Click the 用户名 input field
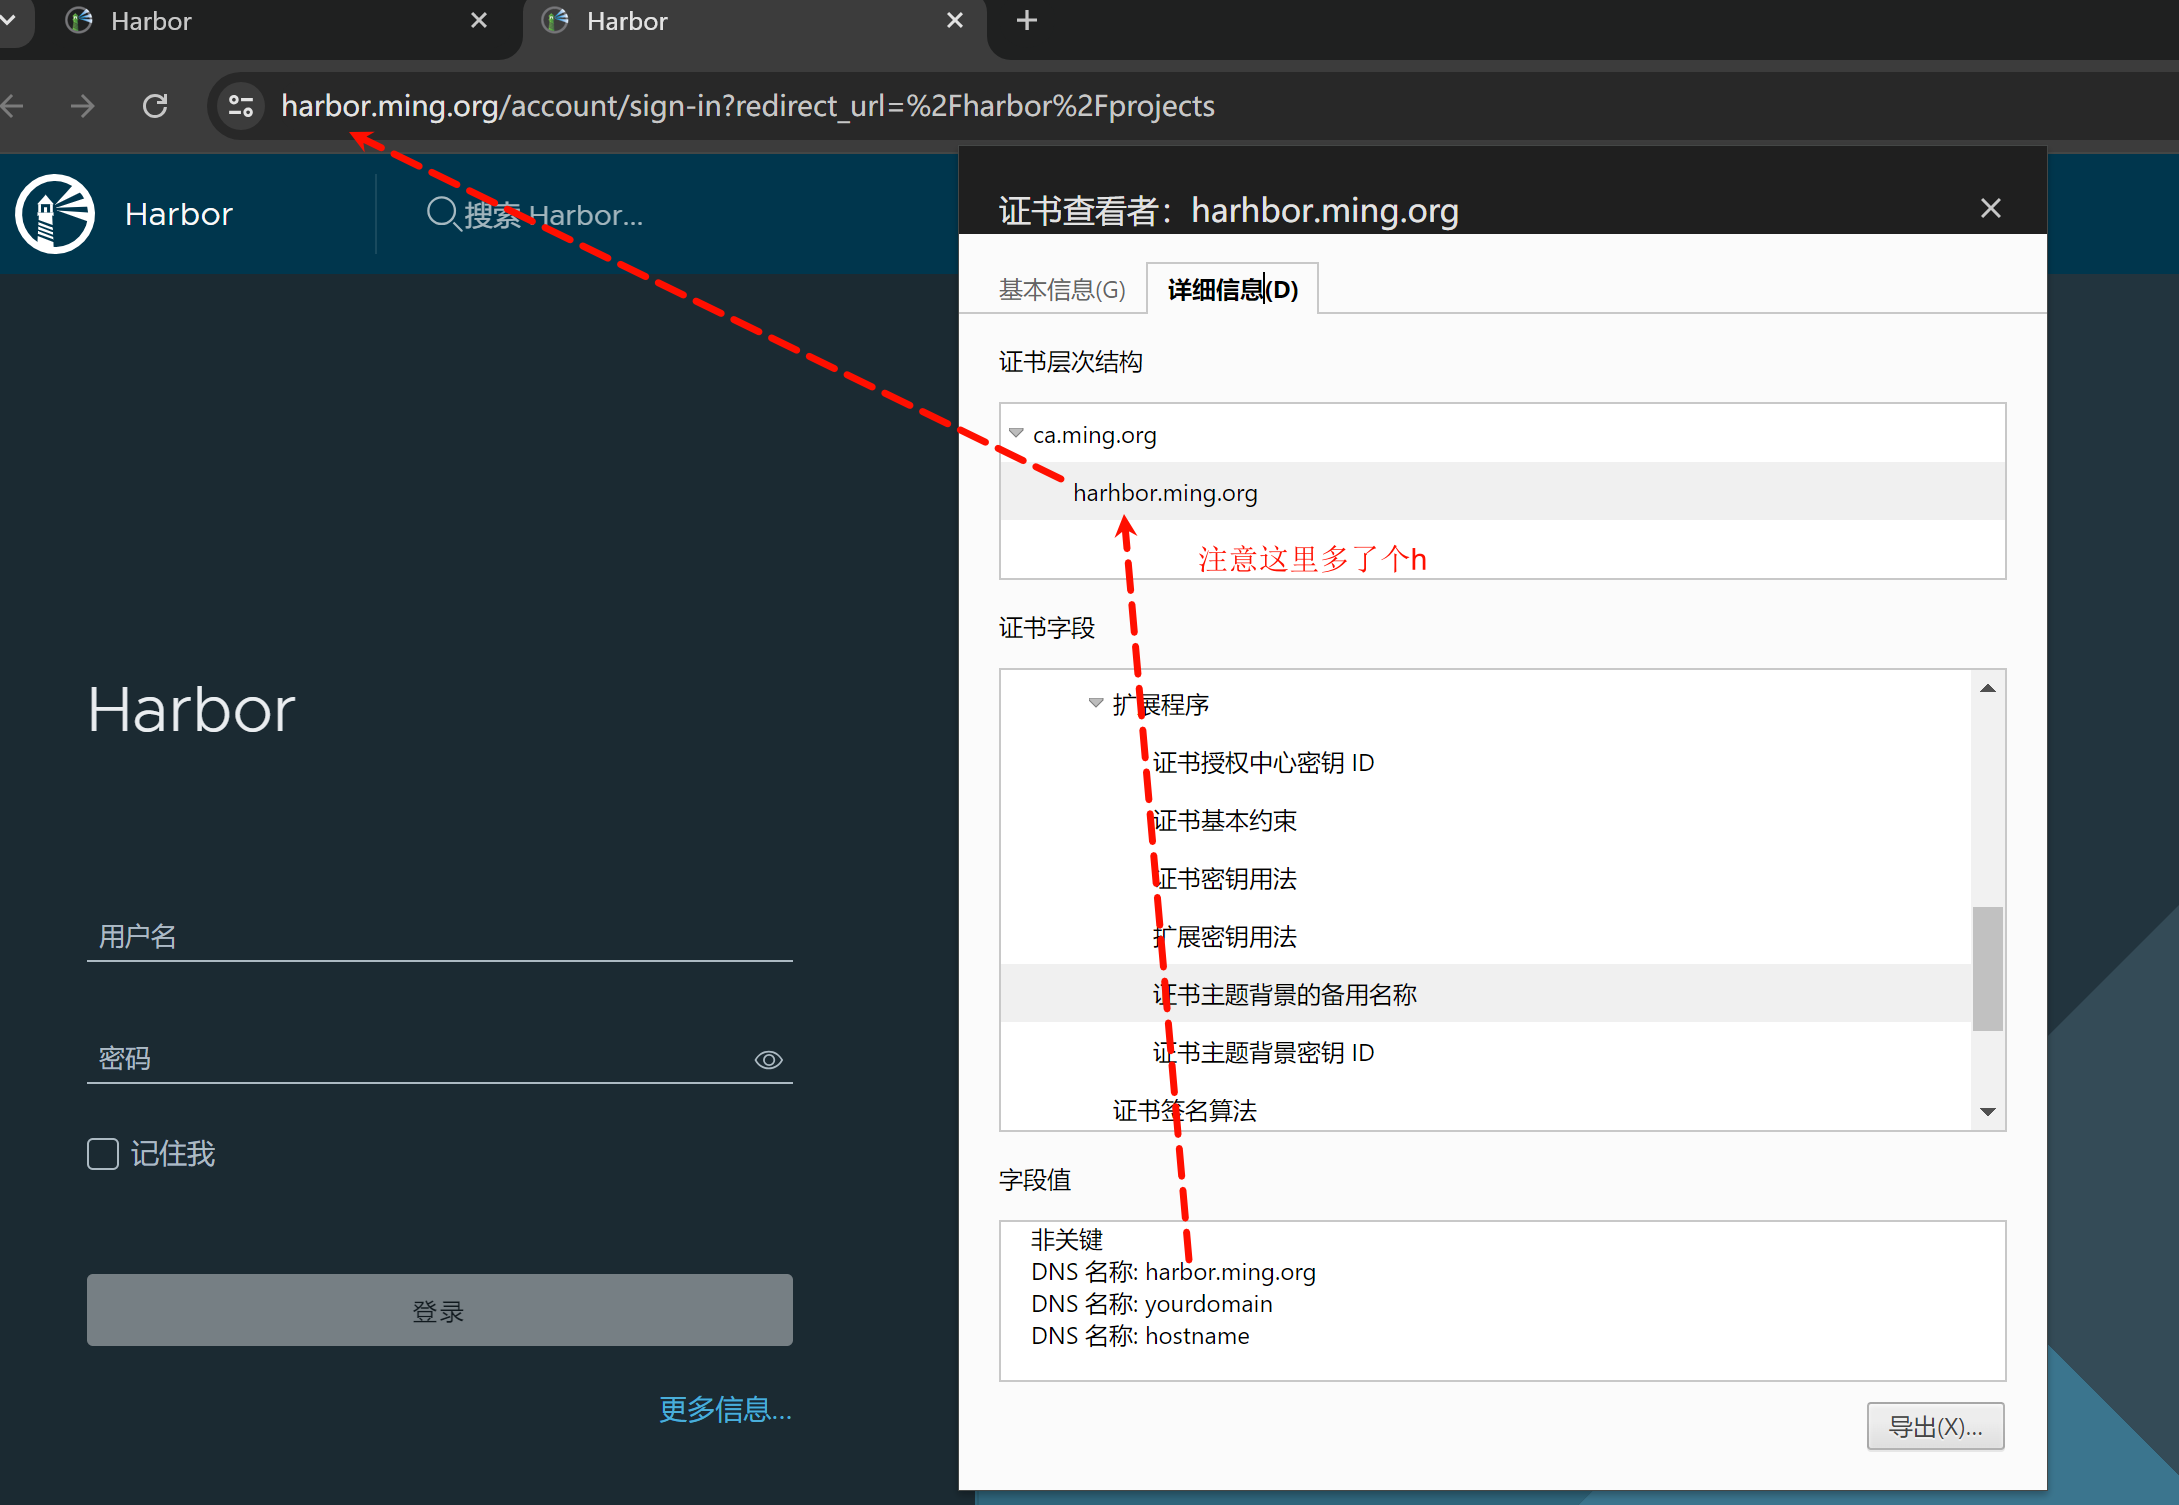 click(x=440, y=936)
